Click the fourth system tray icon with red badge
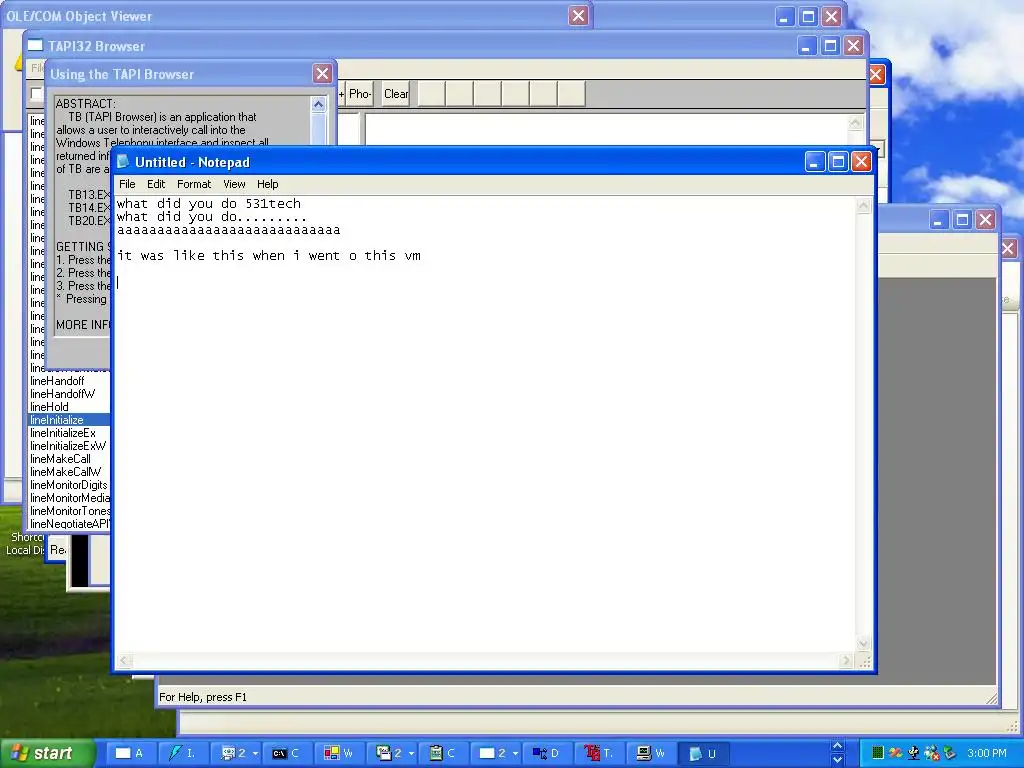 click(x=931, y=753)
